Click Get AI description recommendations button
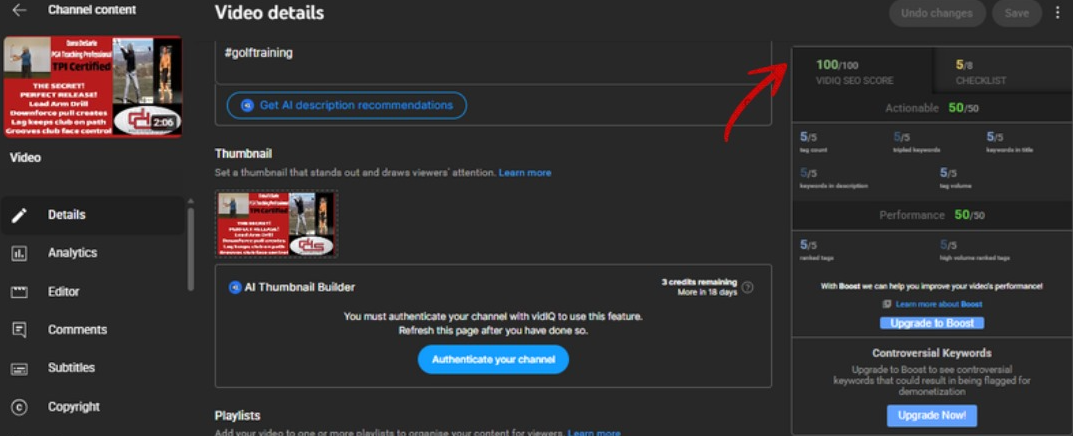Image resolution: width=1073 pixels, height=436 pixels. [347, 105]
